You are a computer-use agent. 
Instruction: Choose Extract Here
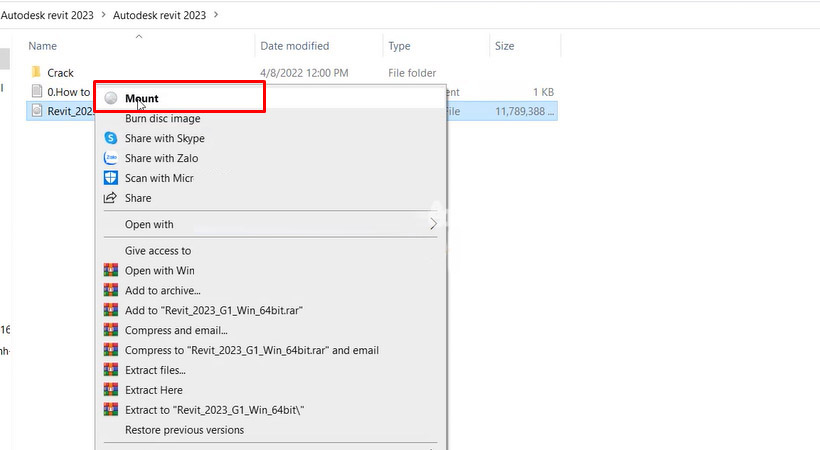pos(154,390)
